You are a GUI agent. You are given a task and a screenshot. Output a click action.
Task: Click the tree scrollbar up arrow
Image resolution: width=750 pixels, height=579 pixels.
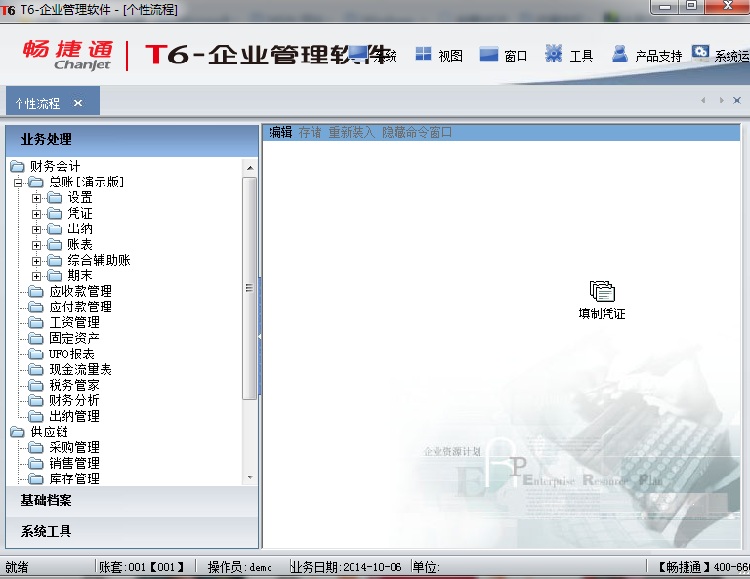tap(250, 167)
